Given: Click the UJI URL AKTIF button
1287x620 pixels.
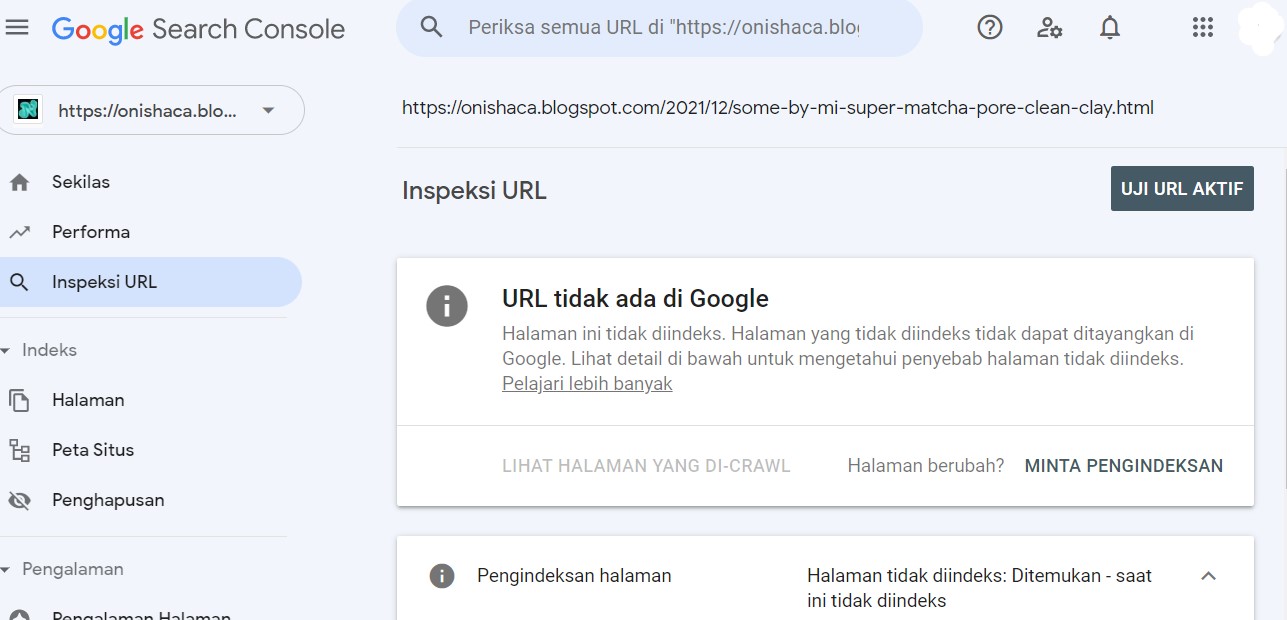Looking at the screenshot, I should 1182,189.
